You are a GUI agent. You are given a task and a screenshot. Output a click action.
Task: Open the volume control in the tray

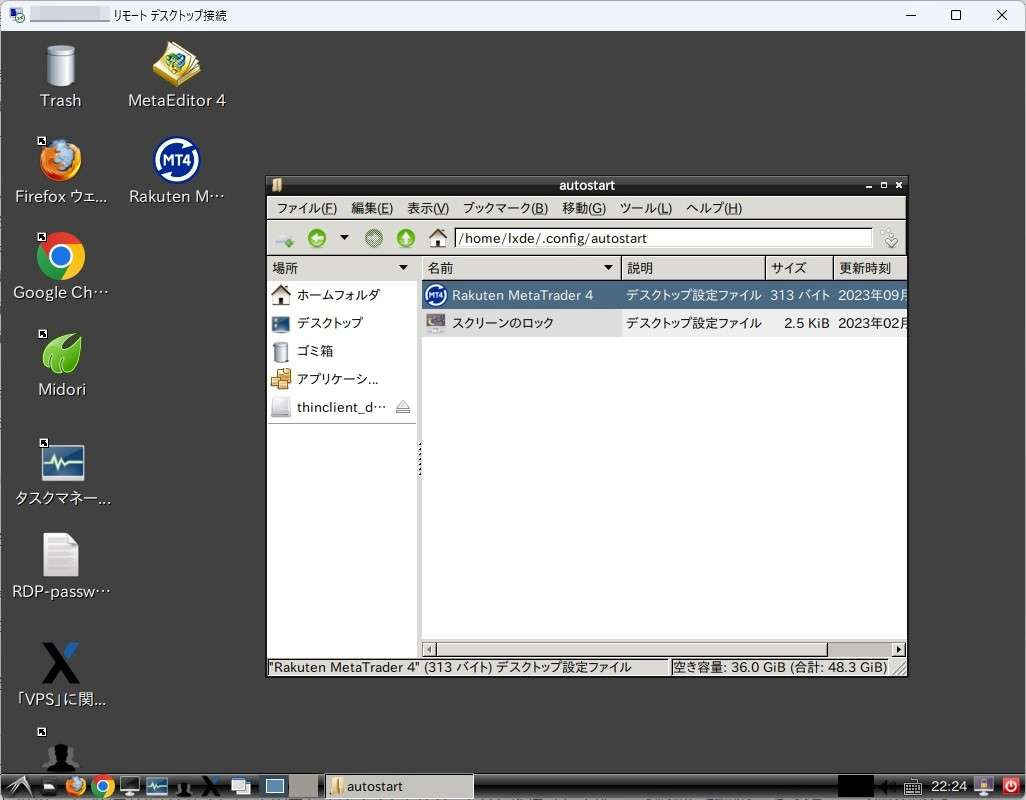coord(887,786)
